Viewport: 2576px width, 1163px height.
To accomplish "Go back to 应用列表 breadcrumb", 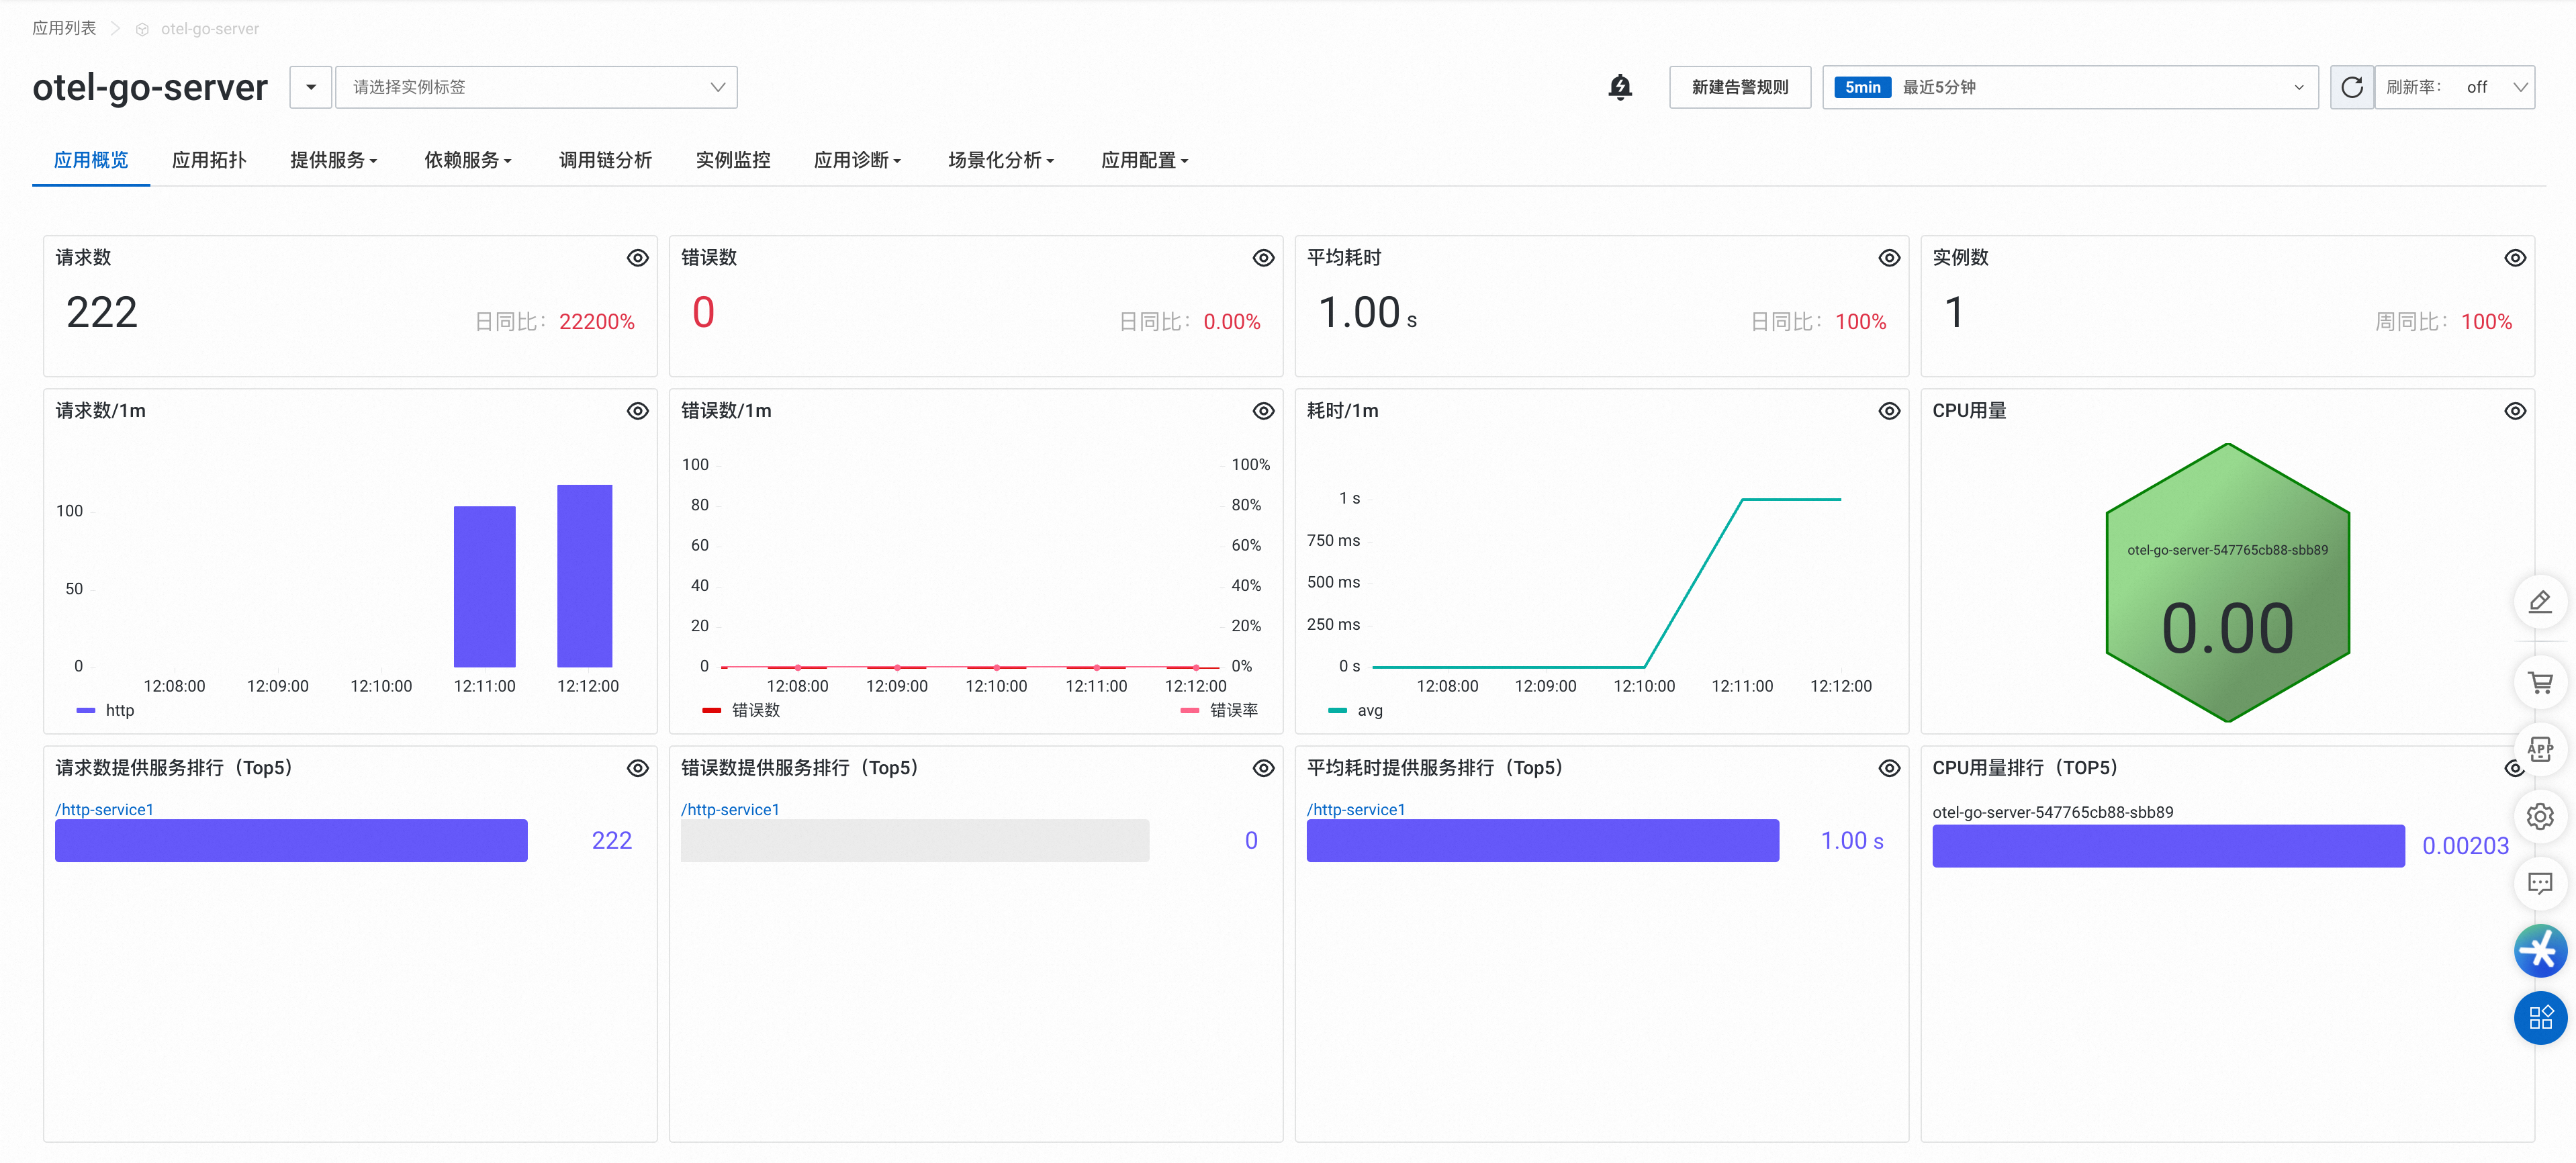I will point(64,29).
